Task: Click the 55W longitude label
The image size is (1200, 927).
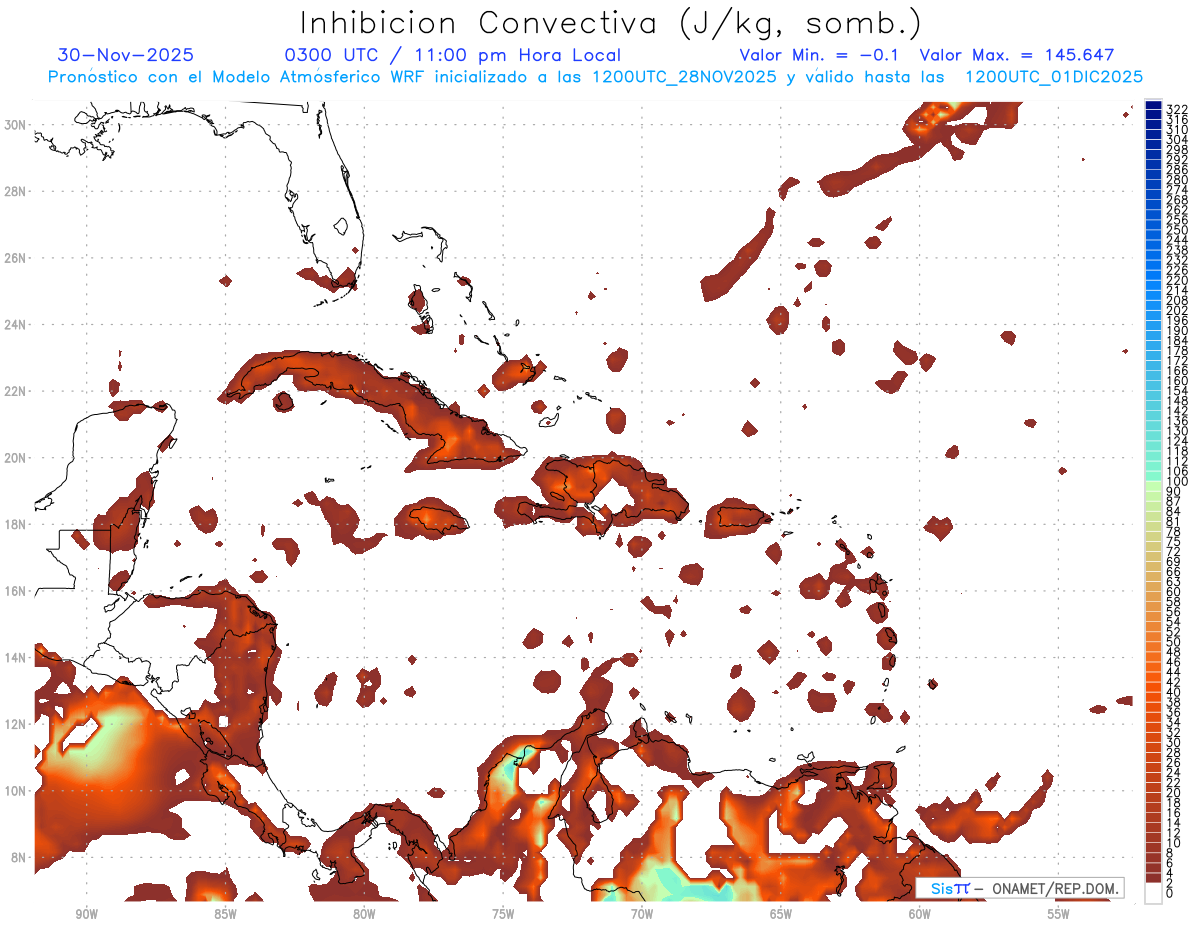Action: click(x=1059, y=915)
